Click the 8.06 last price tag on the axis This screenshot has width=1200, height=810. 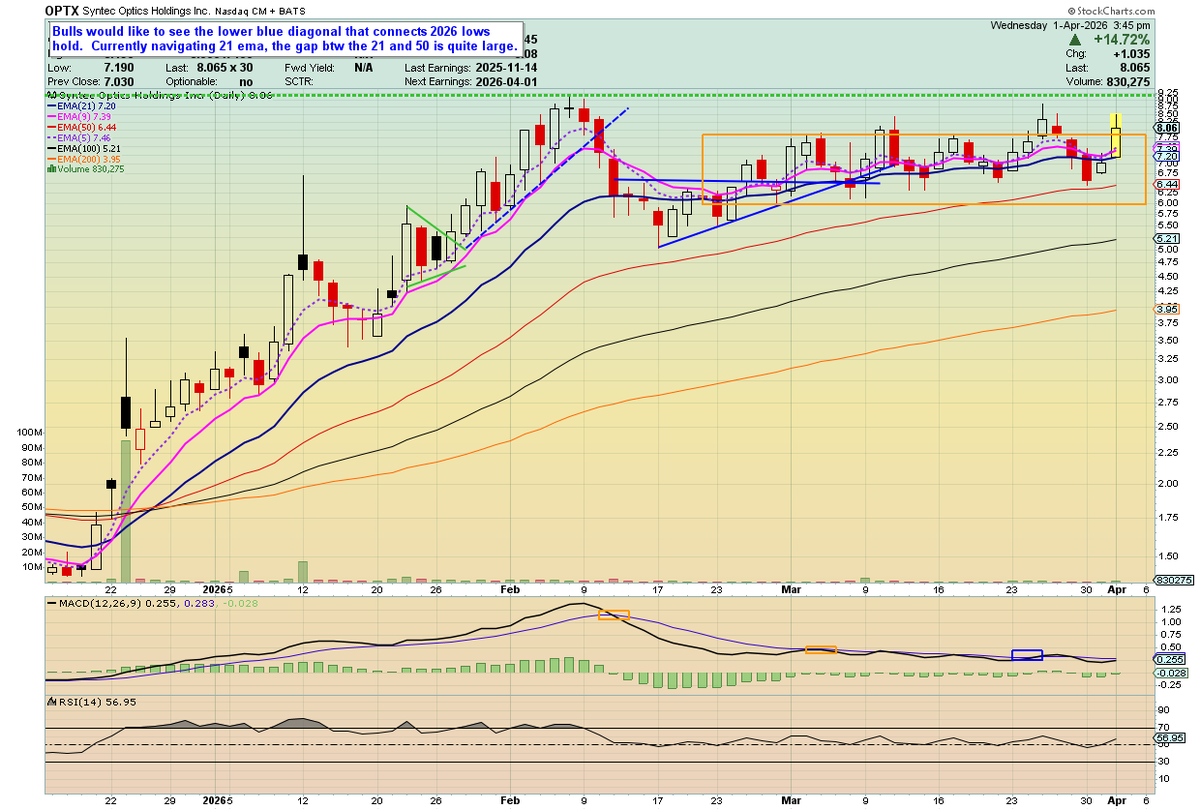[1166, 129]
